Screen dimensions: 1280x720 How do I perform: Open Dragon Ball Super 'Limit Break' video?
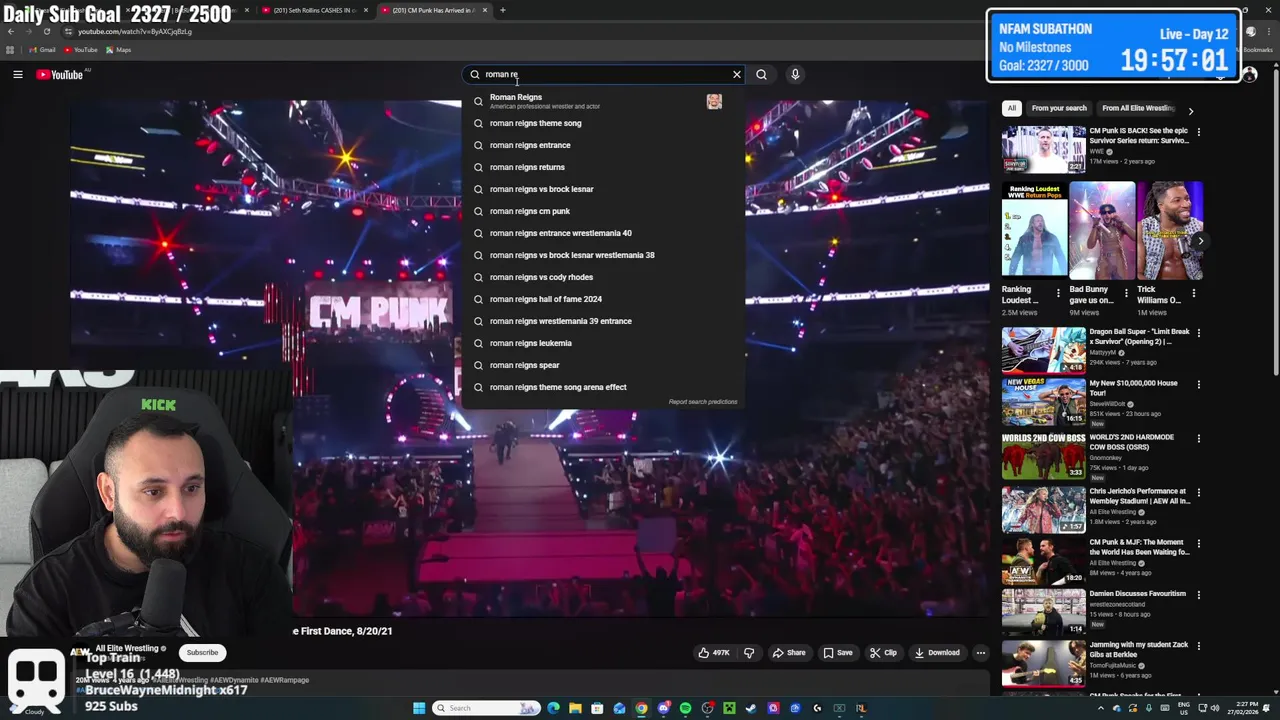pyautogui.click(x=1044, y=350)
